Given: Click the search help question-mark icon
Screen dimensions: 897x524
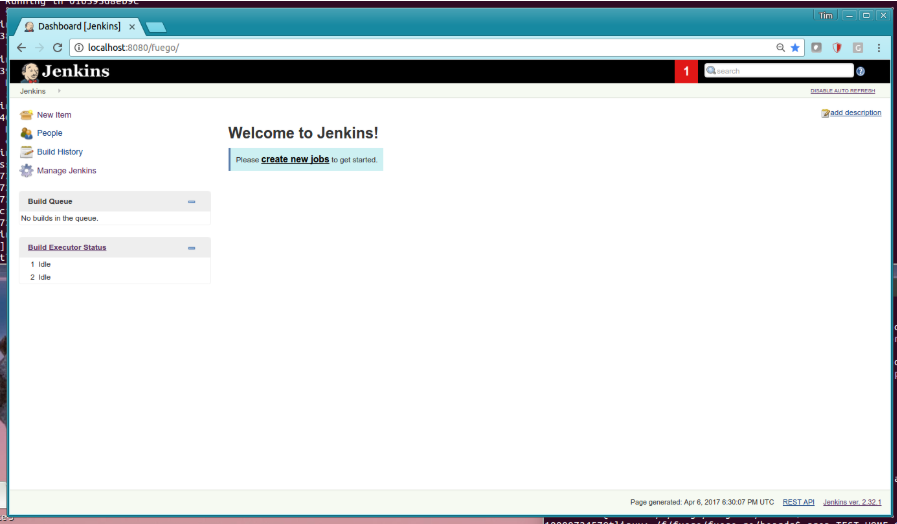Looking at the screenshot, I should coord(860,72).
